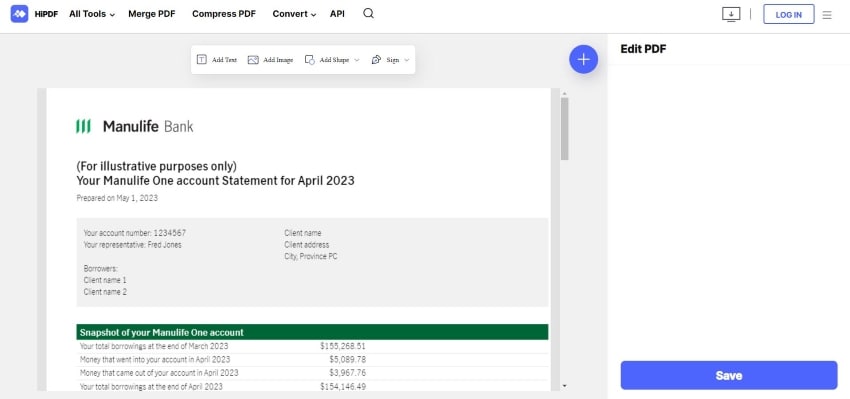Image resolution: width=850 pixels, height=399 pixels.
Task: Click the Add Text icon
Action: (x=202, y=60)
